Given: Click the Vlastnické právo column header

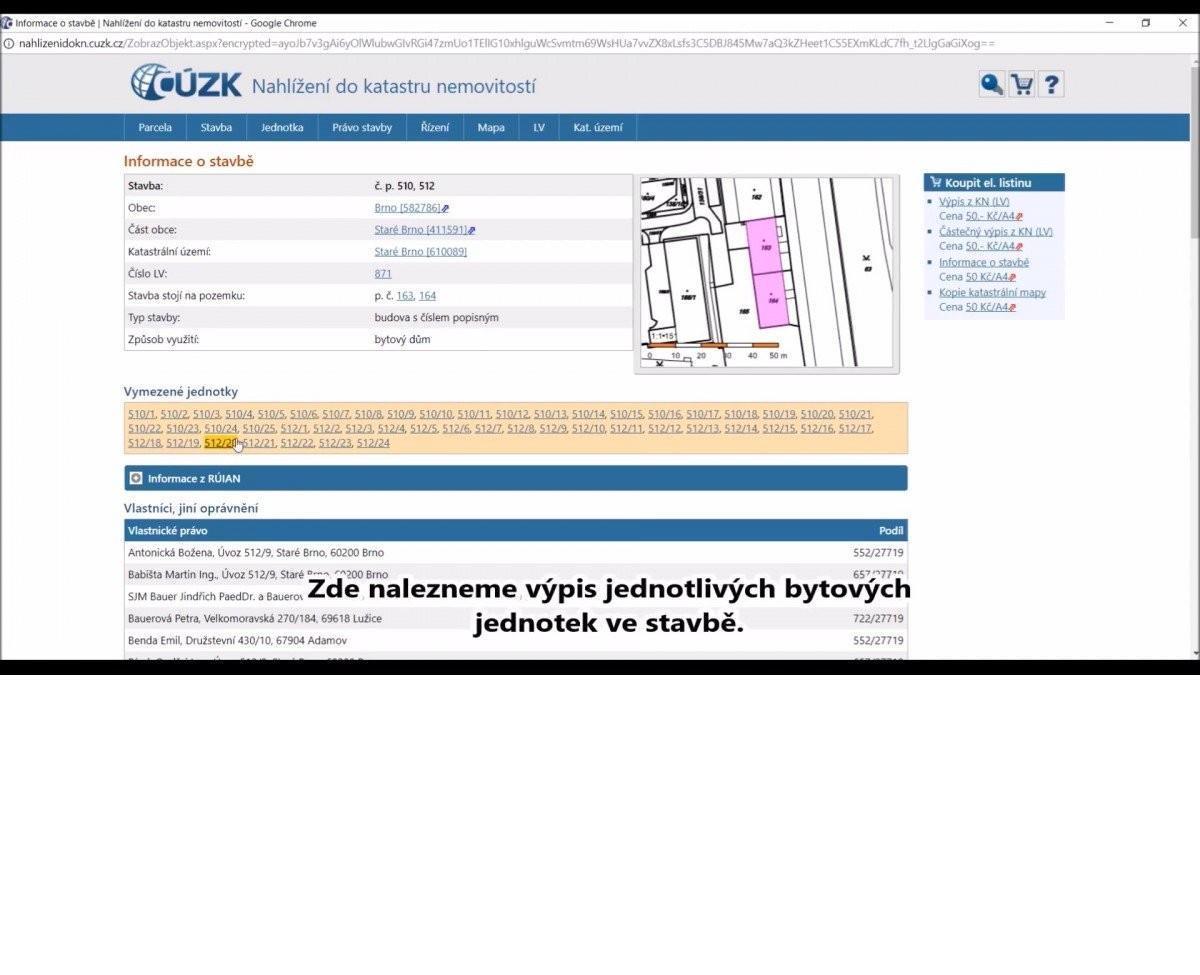Looking at the screenshot, I should [x=168, y=530].
